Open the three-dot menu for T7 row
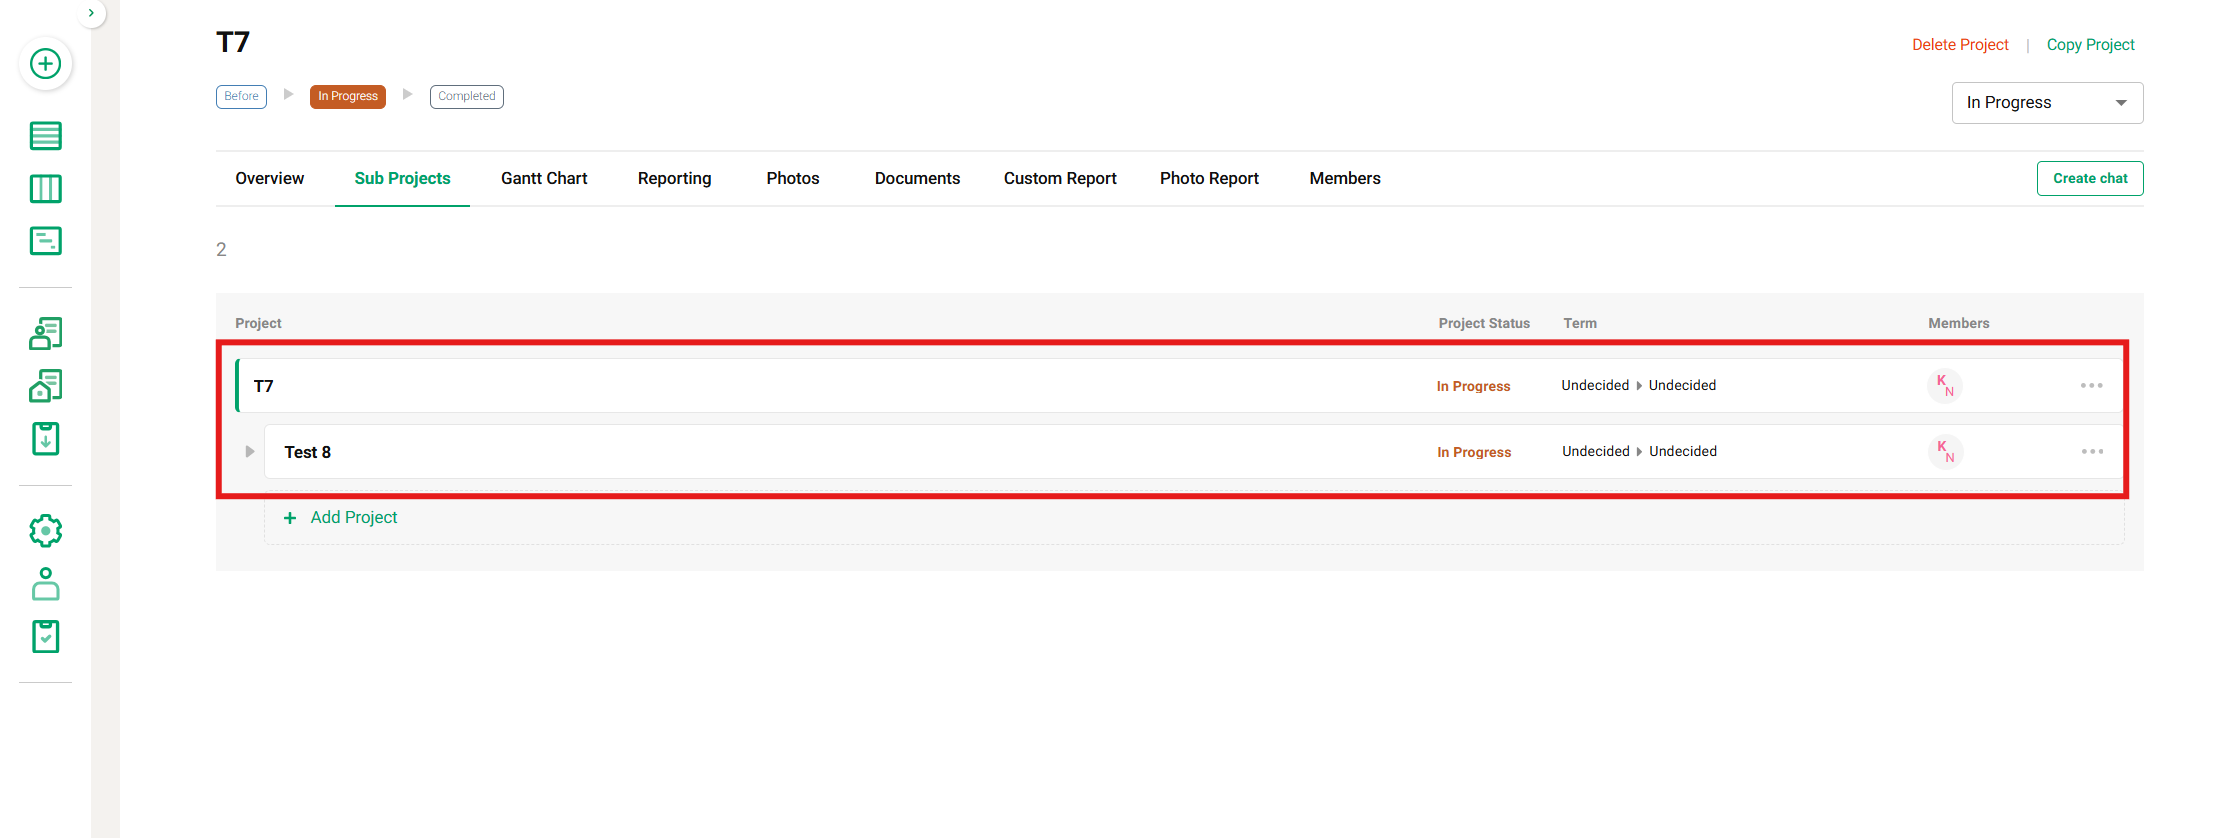The width and height of the screenshot is (2239, 838). 2091,386
